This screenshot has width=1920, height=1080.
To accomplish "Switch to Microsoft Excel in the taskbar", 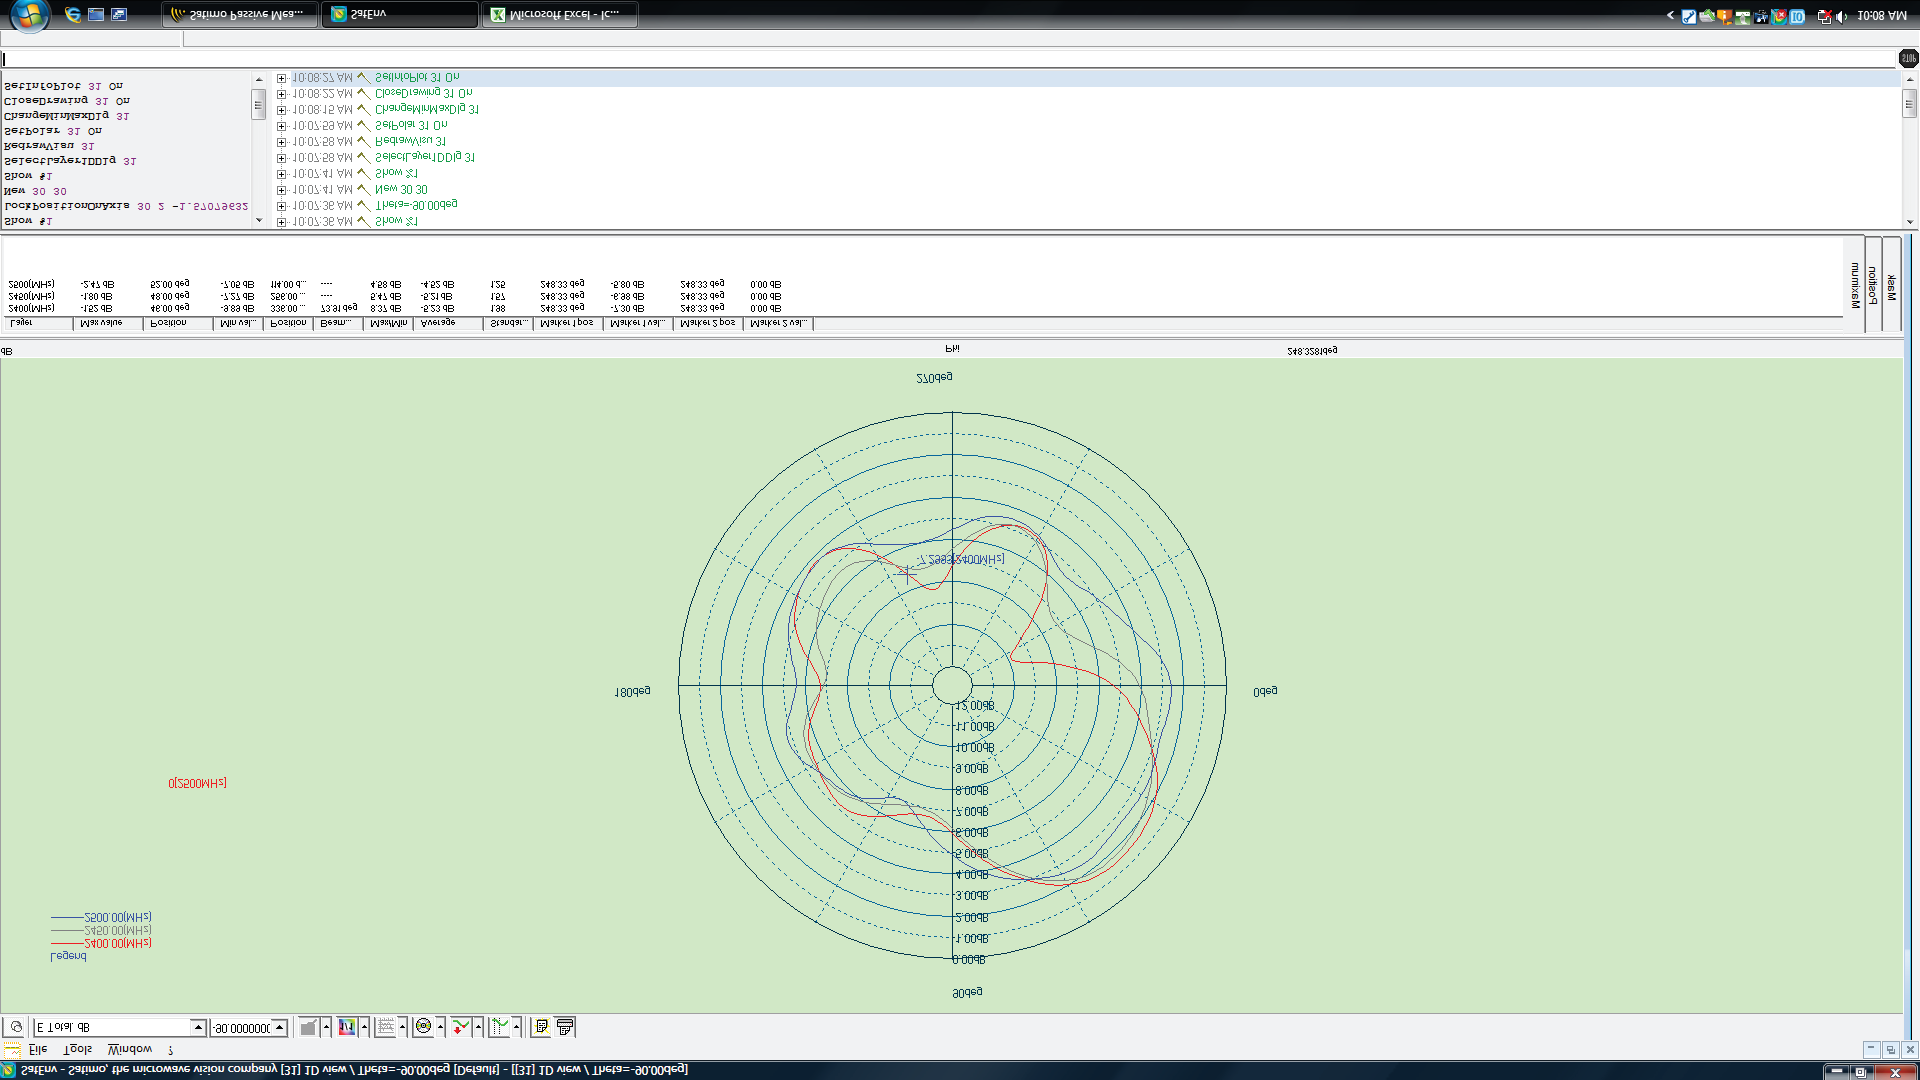I will click(560, 14).
